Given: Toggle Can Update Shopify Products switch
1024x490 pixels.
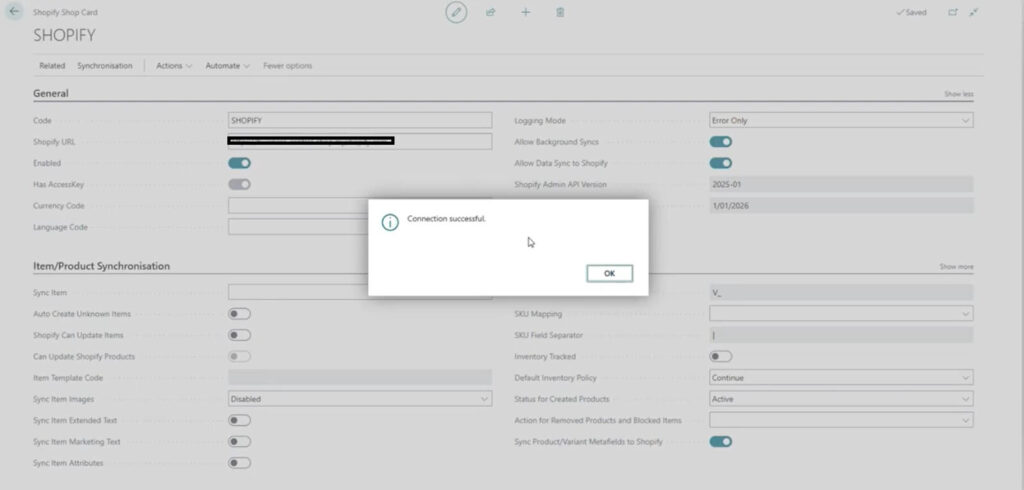Looking at the screenshot, I should point(239,357).
